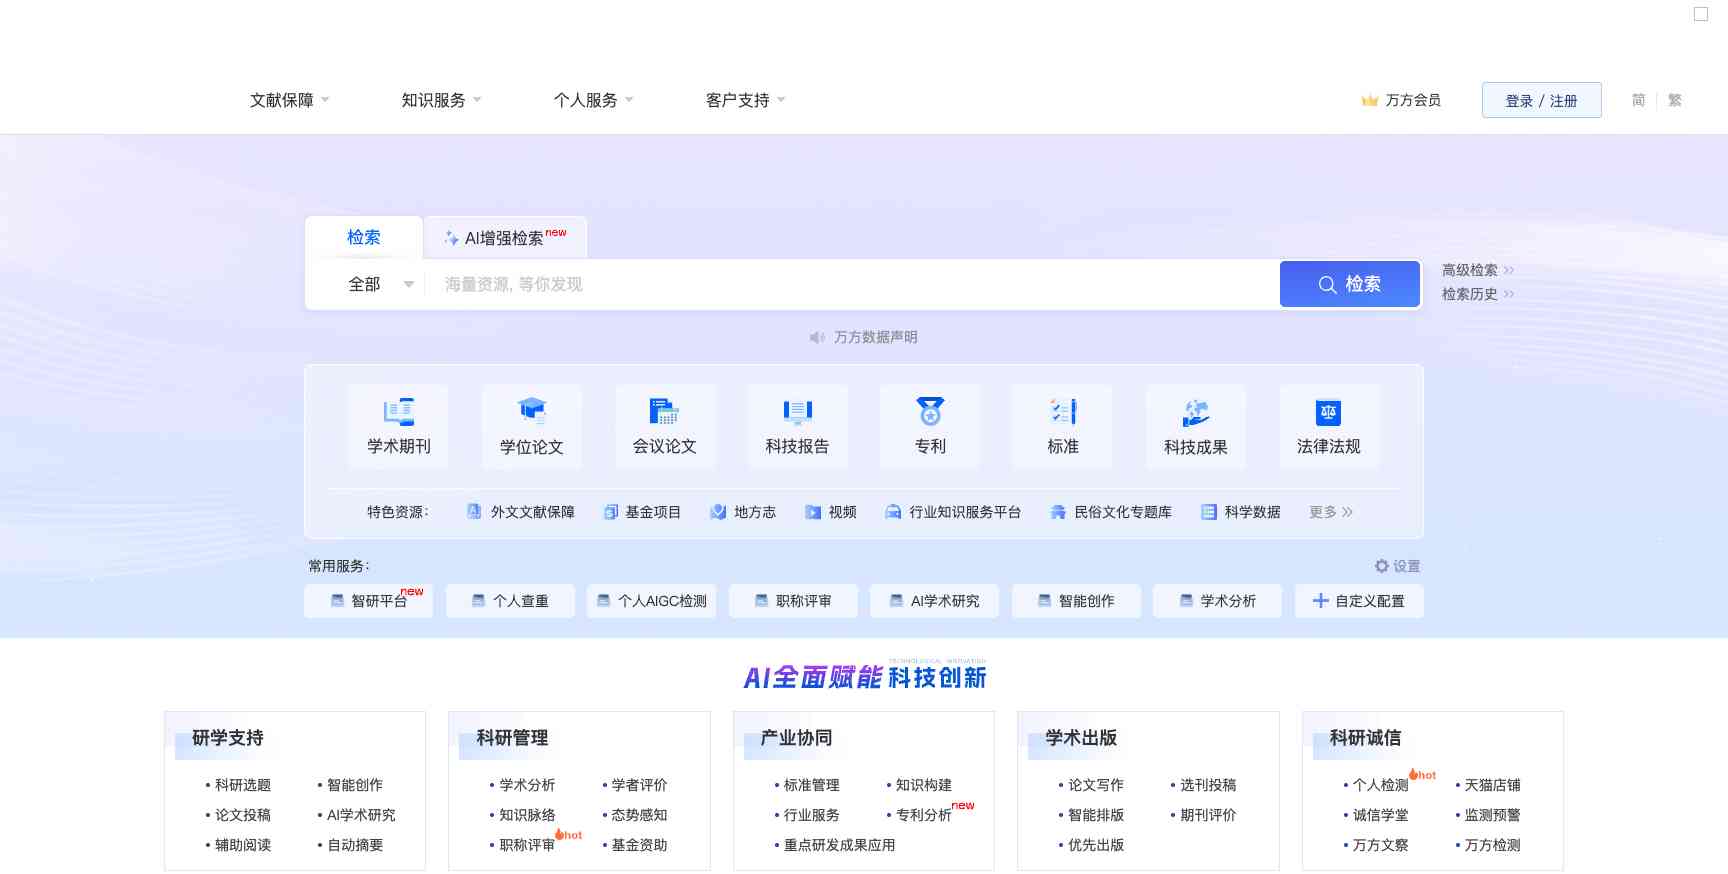Viewport: 1728px width, 874px height.
Task: Switch language to traditional 繁
Action: click(1675, 100)
